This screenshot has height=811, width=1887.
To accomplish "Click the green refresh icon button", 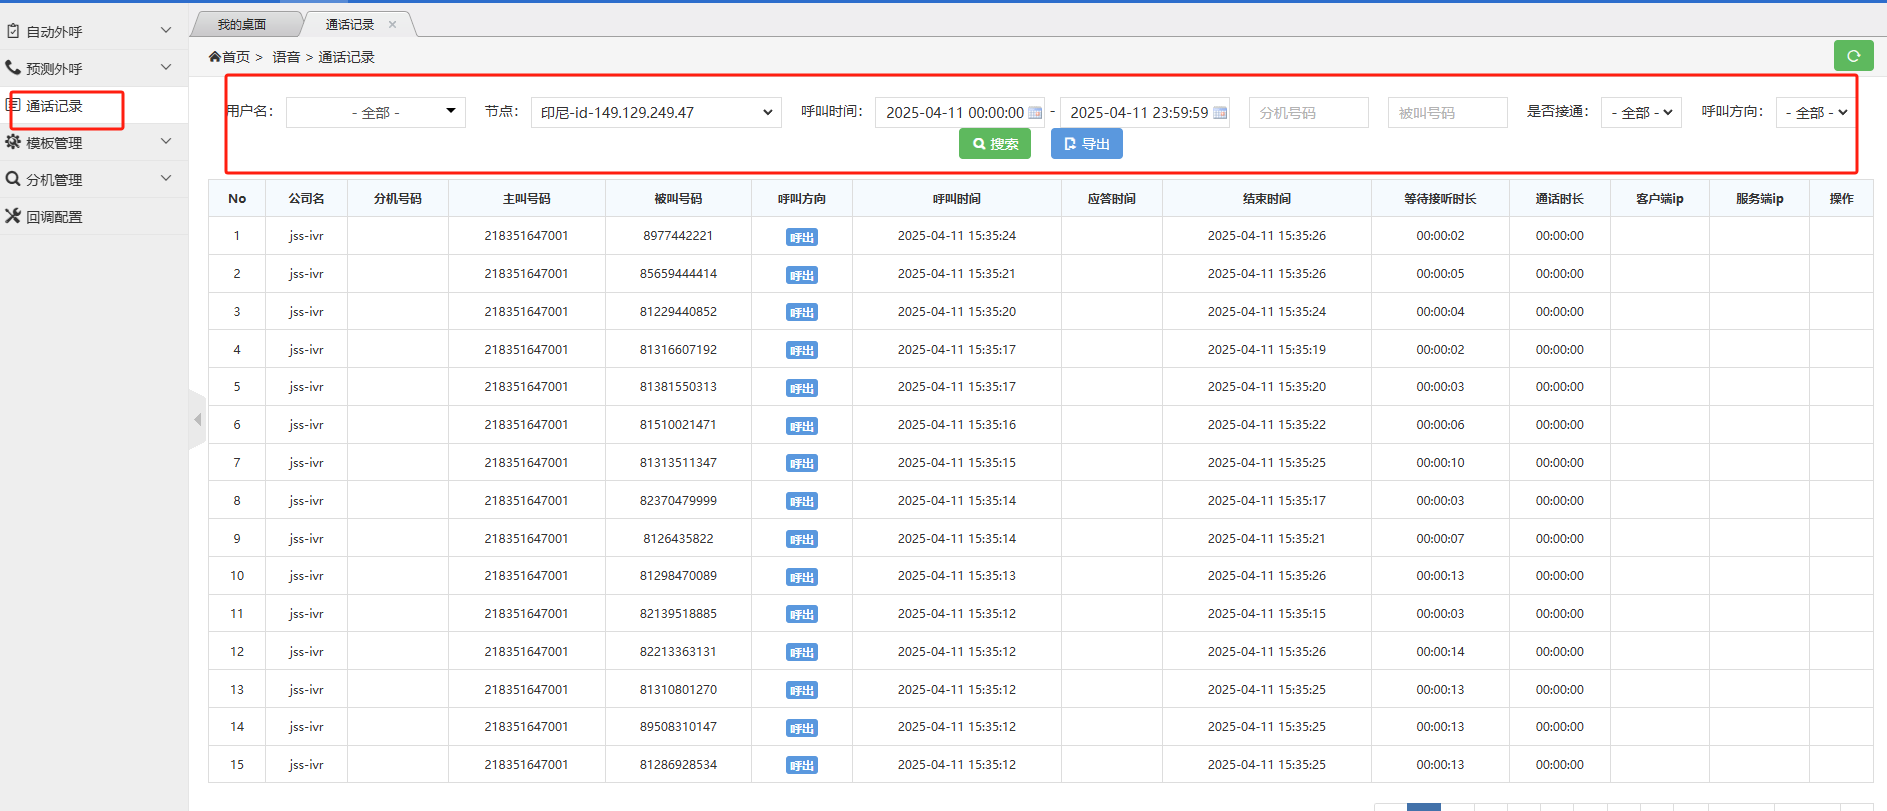I will 1853,56.
